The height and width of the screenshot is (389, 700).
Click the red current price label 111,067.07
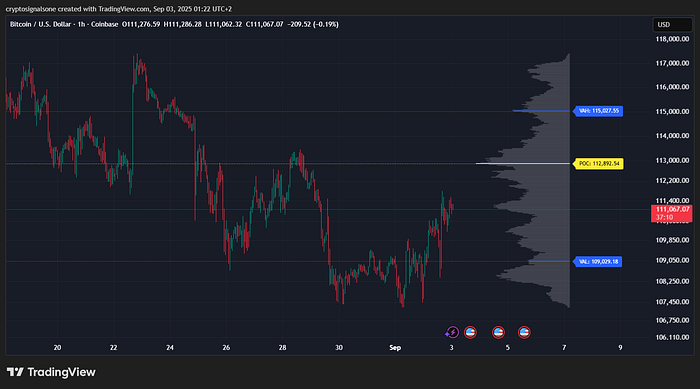[x=672, y=213]
